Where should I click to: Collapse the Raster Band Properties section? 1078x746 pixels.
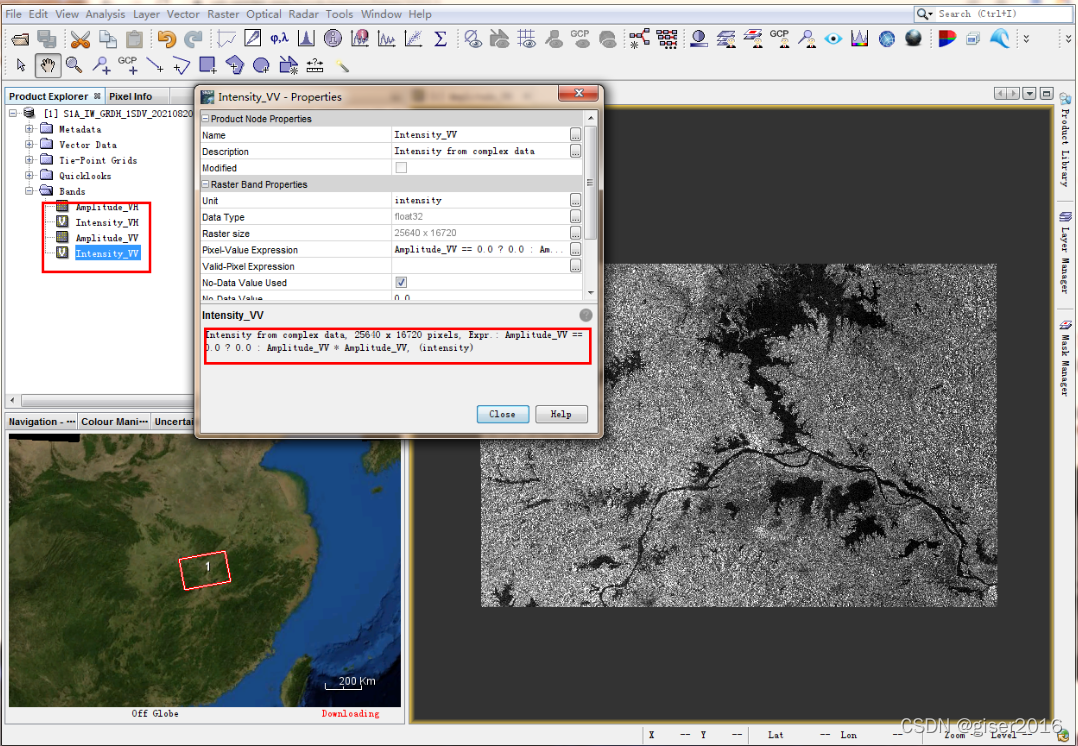(x=205, y=185)
